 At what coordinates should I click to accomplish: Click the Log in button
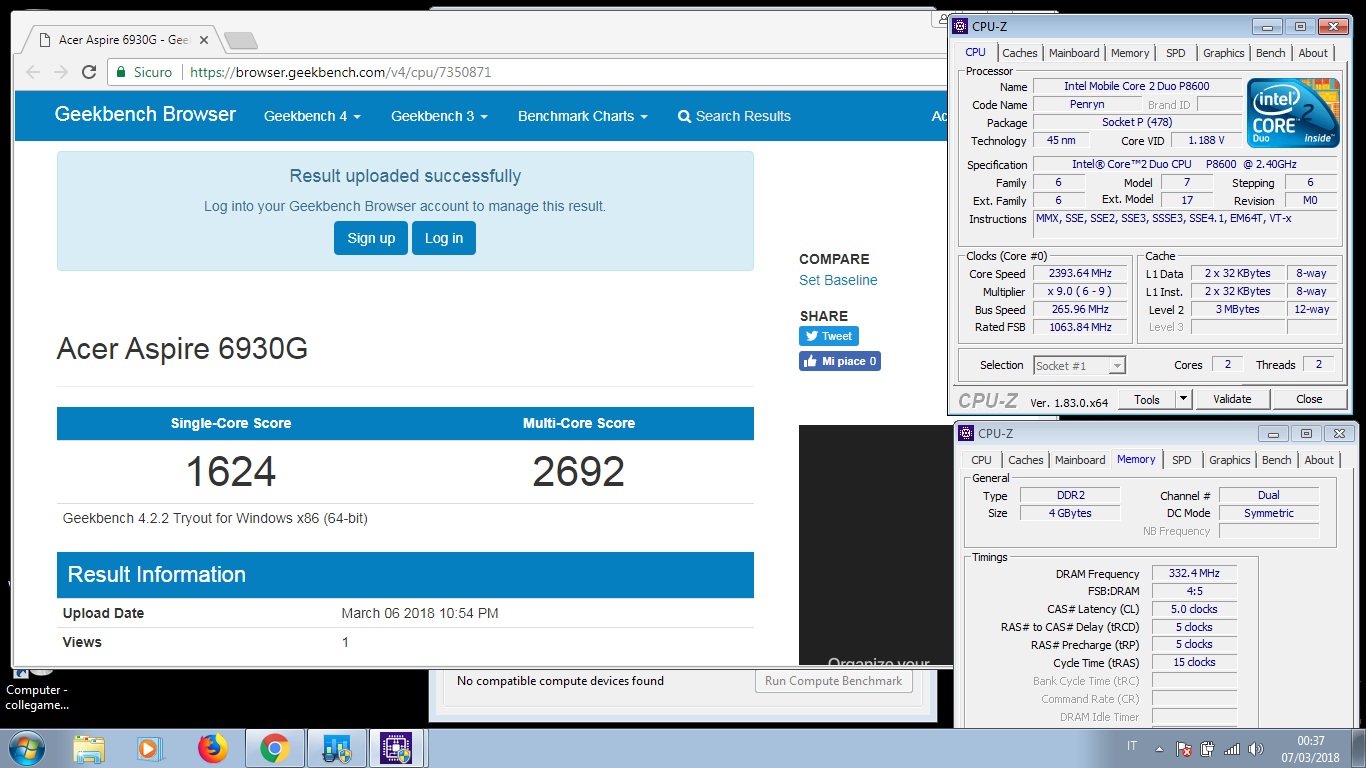tap(444, 238)
